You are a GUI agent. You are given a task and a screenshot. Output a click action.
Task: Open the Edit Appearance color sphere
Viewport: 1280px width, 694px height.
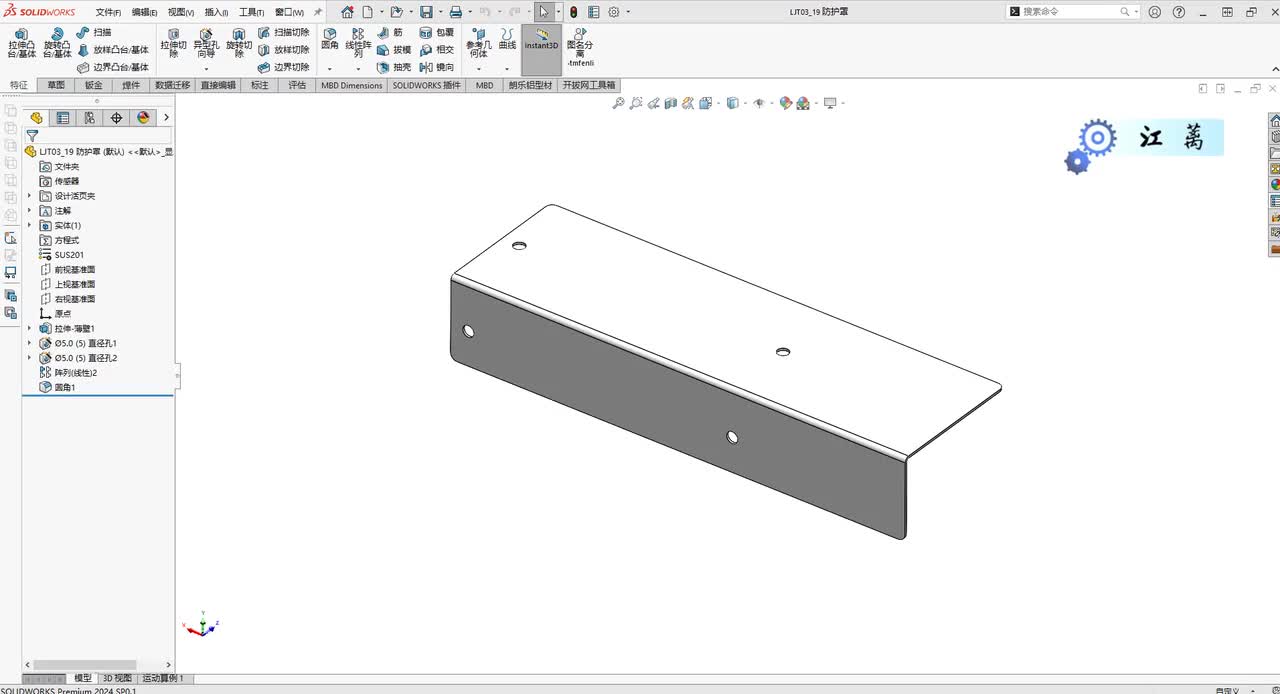[x=786, y=103]
